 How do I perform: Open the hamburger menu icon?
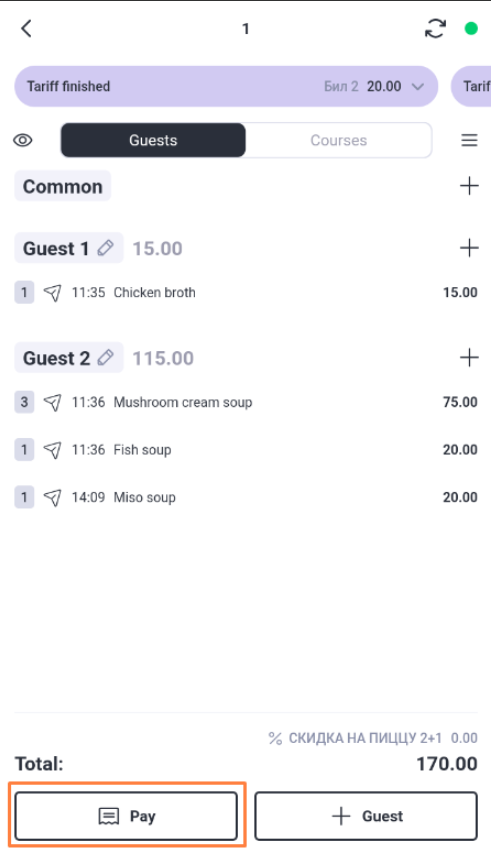[469, 141]
